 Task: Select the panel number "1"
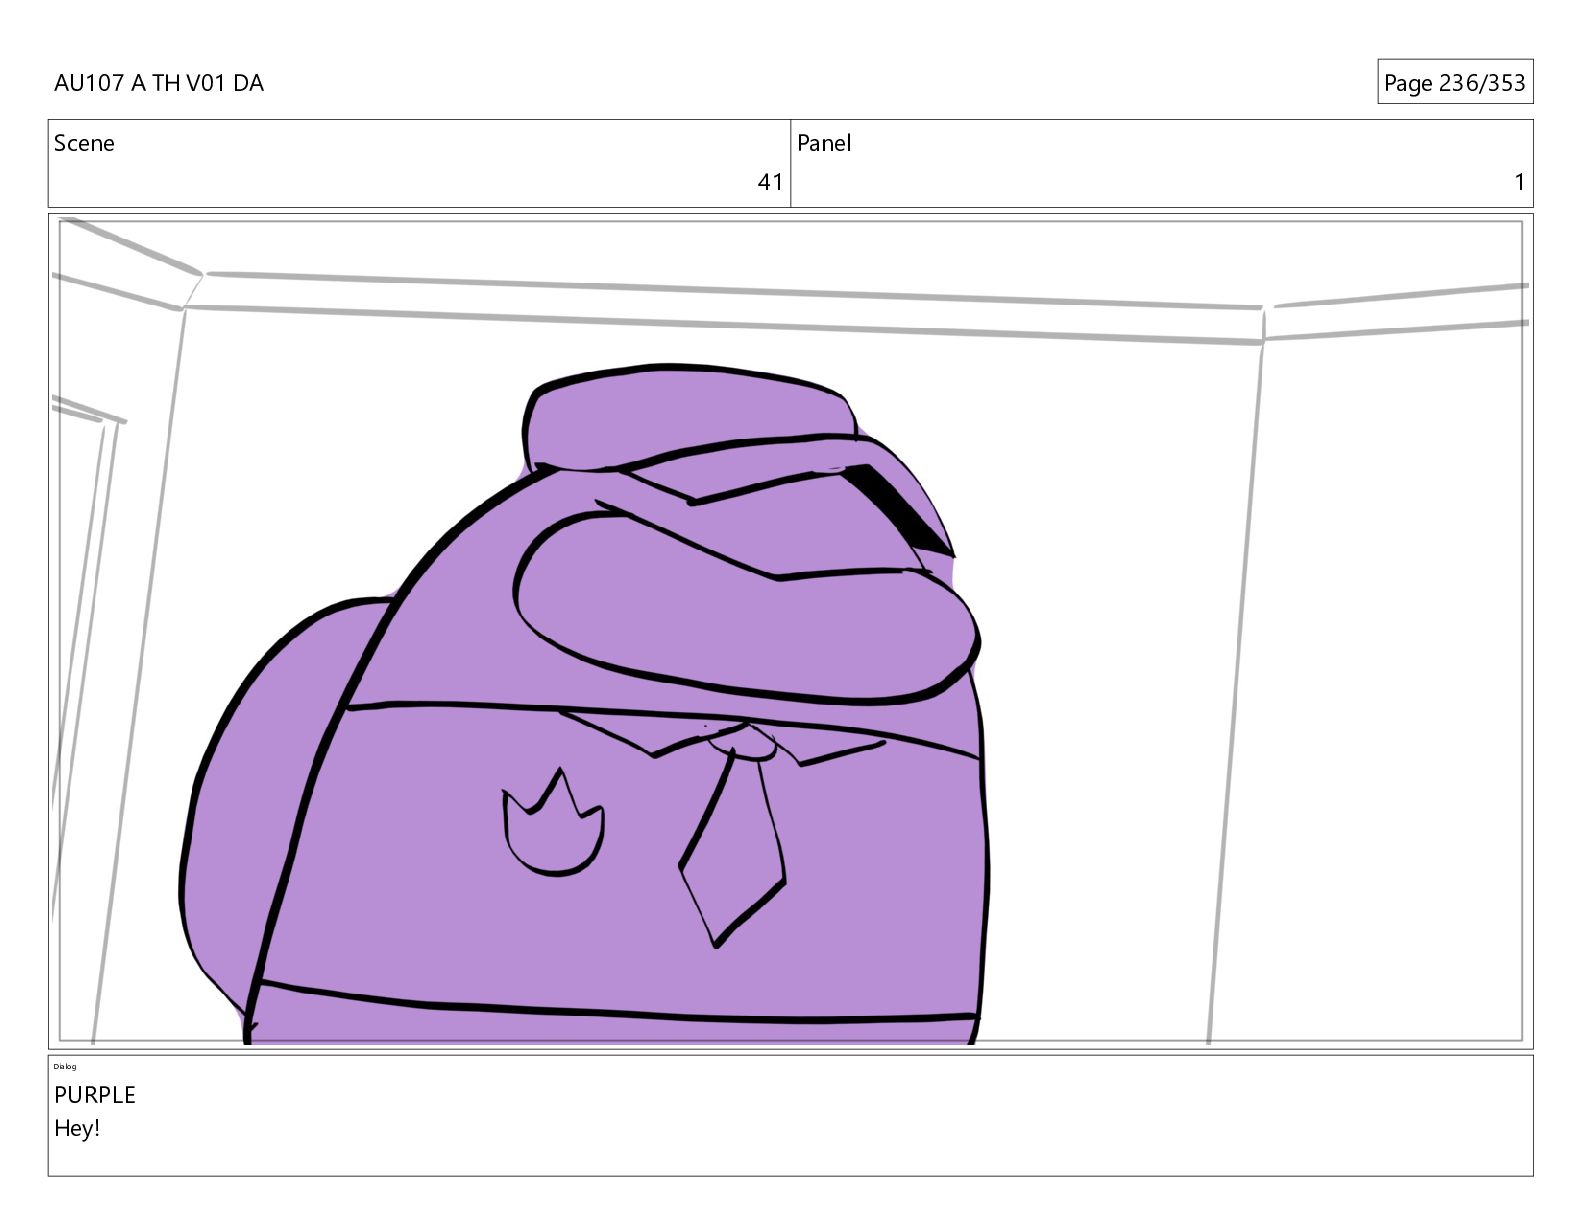pos(1519,182)
